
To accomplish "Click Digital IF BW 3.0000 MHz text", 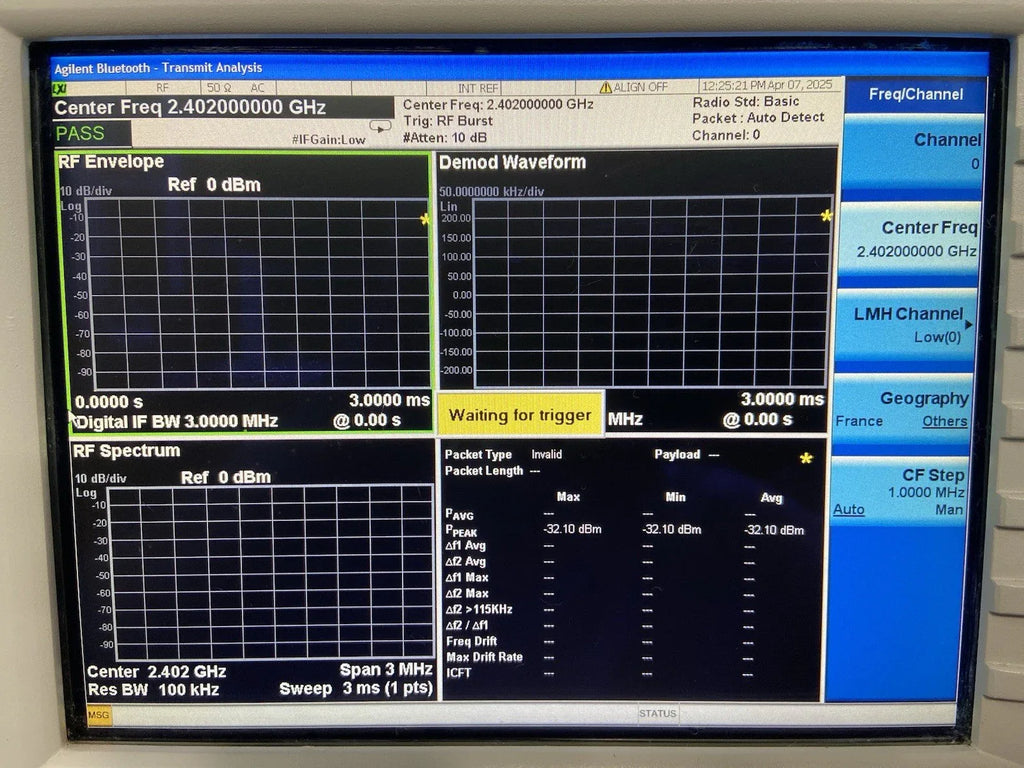I will pos(177,421).
